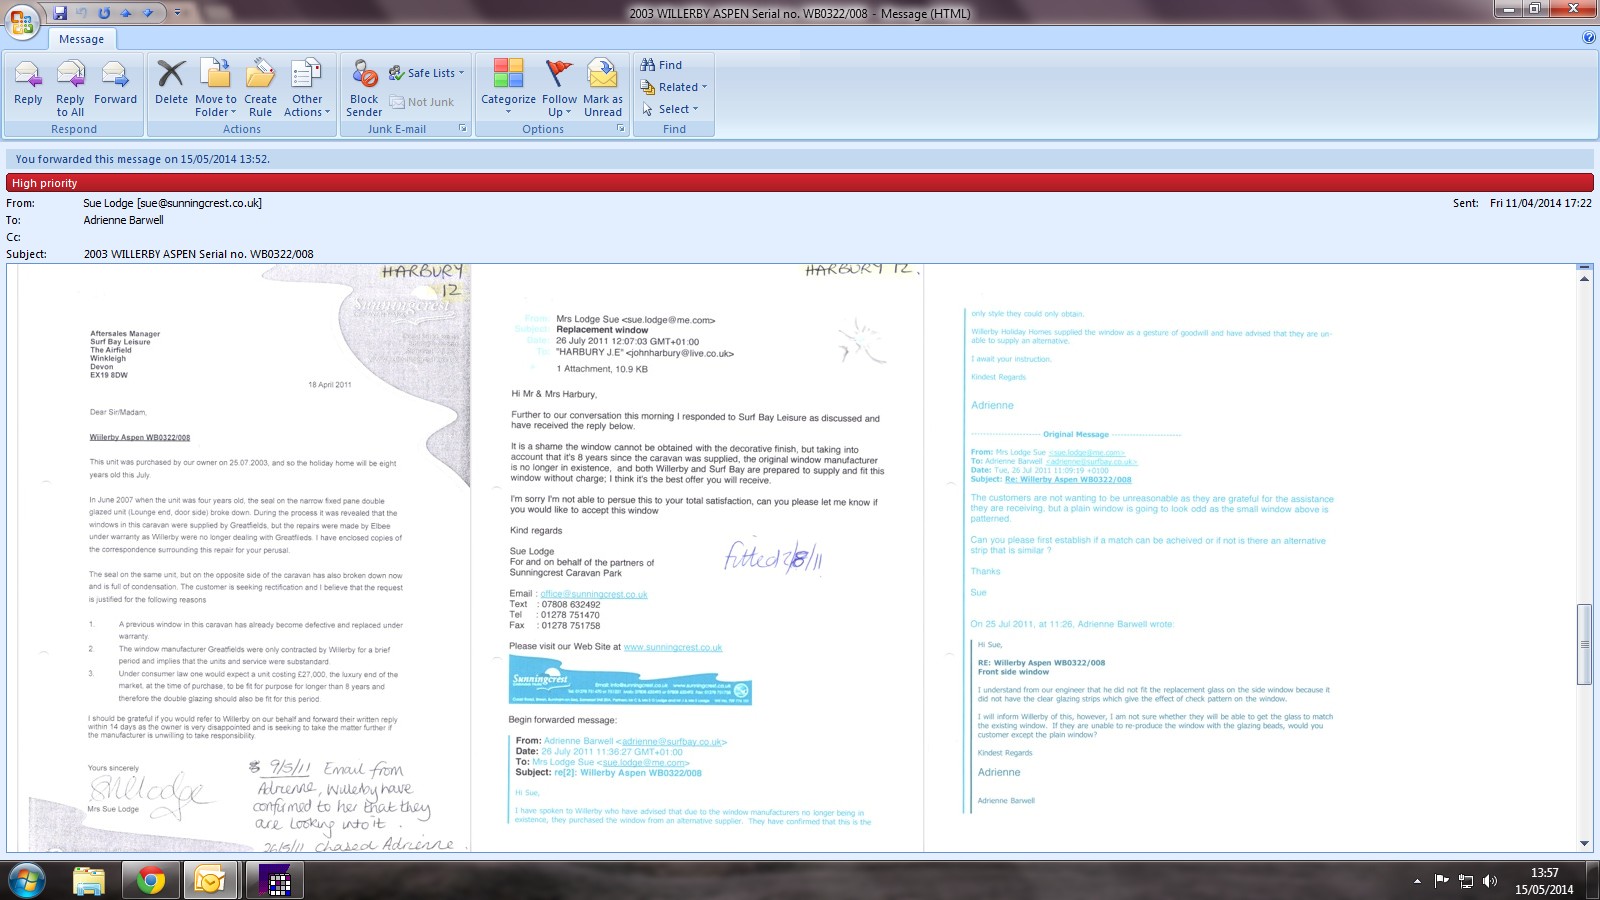Viewport: 1600px width, 900px height.
Task: Redo using the Quick Access toolbar
Action: click(x=105, y=13)
